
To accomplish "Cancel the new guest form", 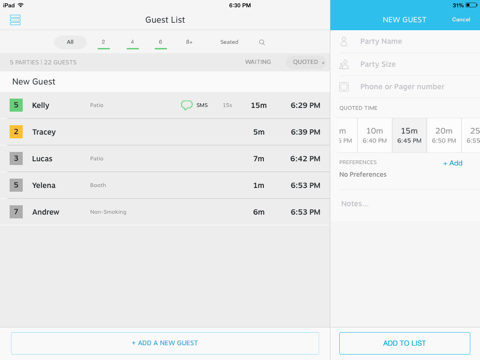I will click(x=461, y=20).
